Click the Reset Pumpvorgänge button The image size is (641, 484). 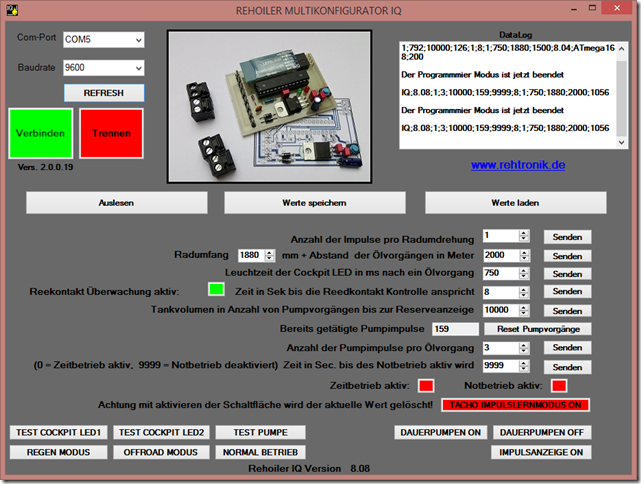point(538,329)
